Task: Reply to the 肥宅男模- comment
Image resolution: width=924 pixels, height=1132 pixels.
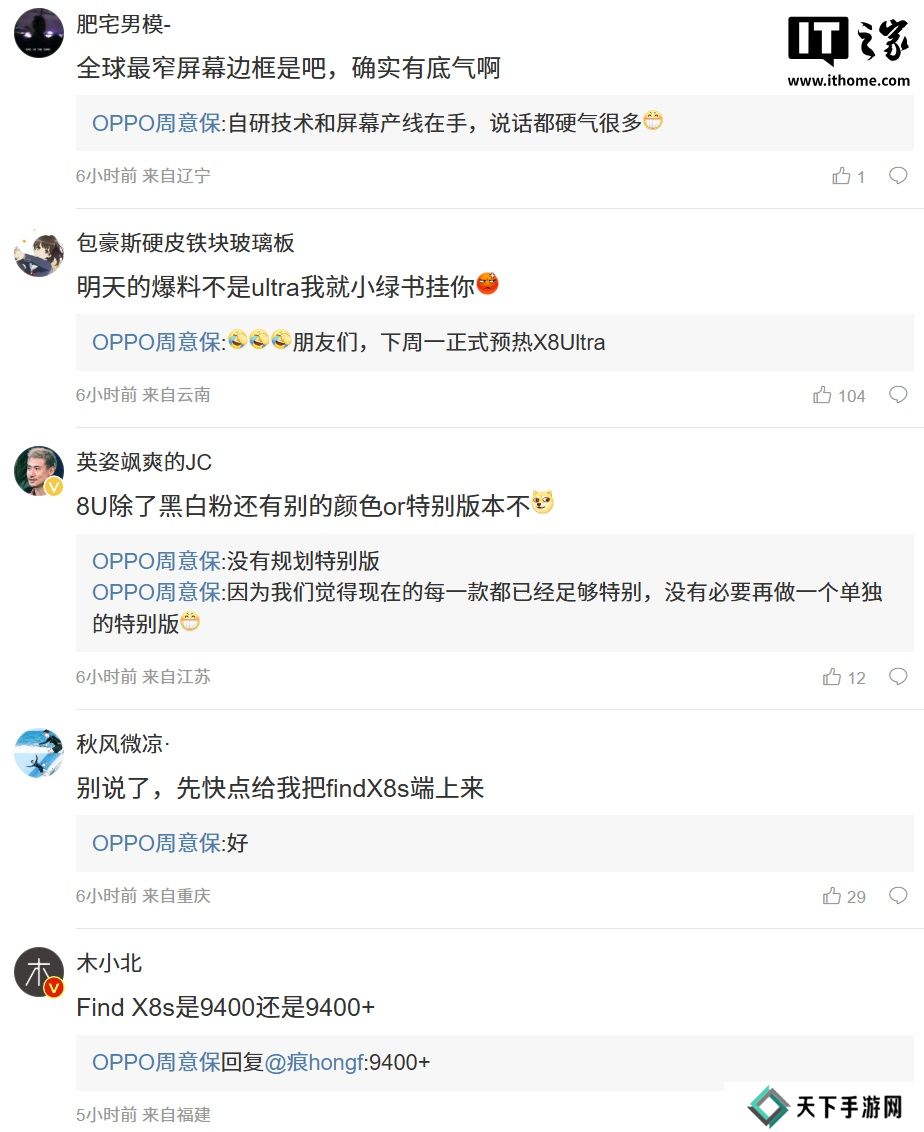Action: [898, 176]
